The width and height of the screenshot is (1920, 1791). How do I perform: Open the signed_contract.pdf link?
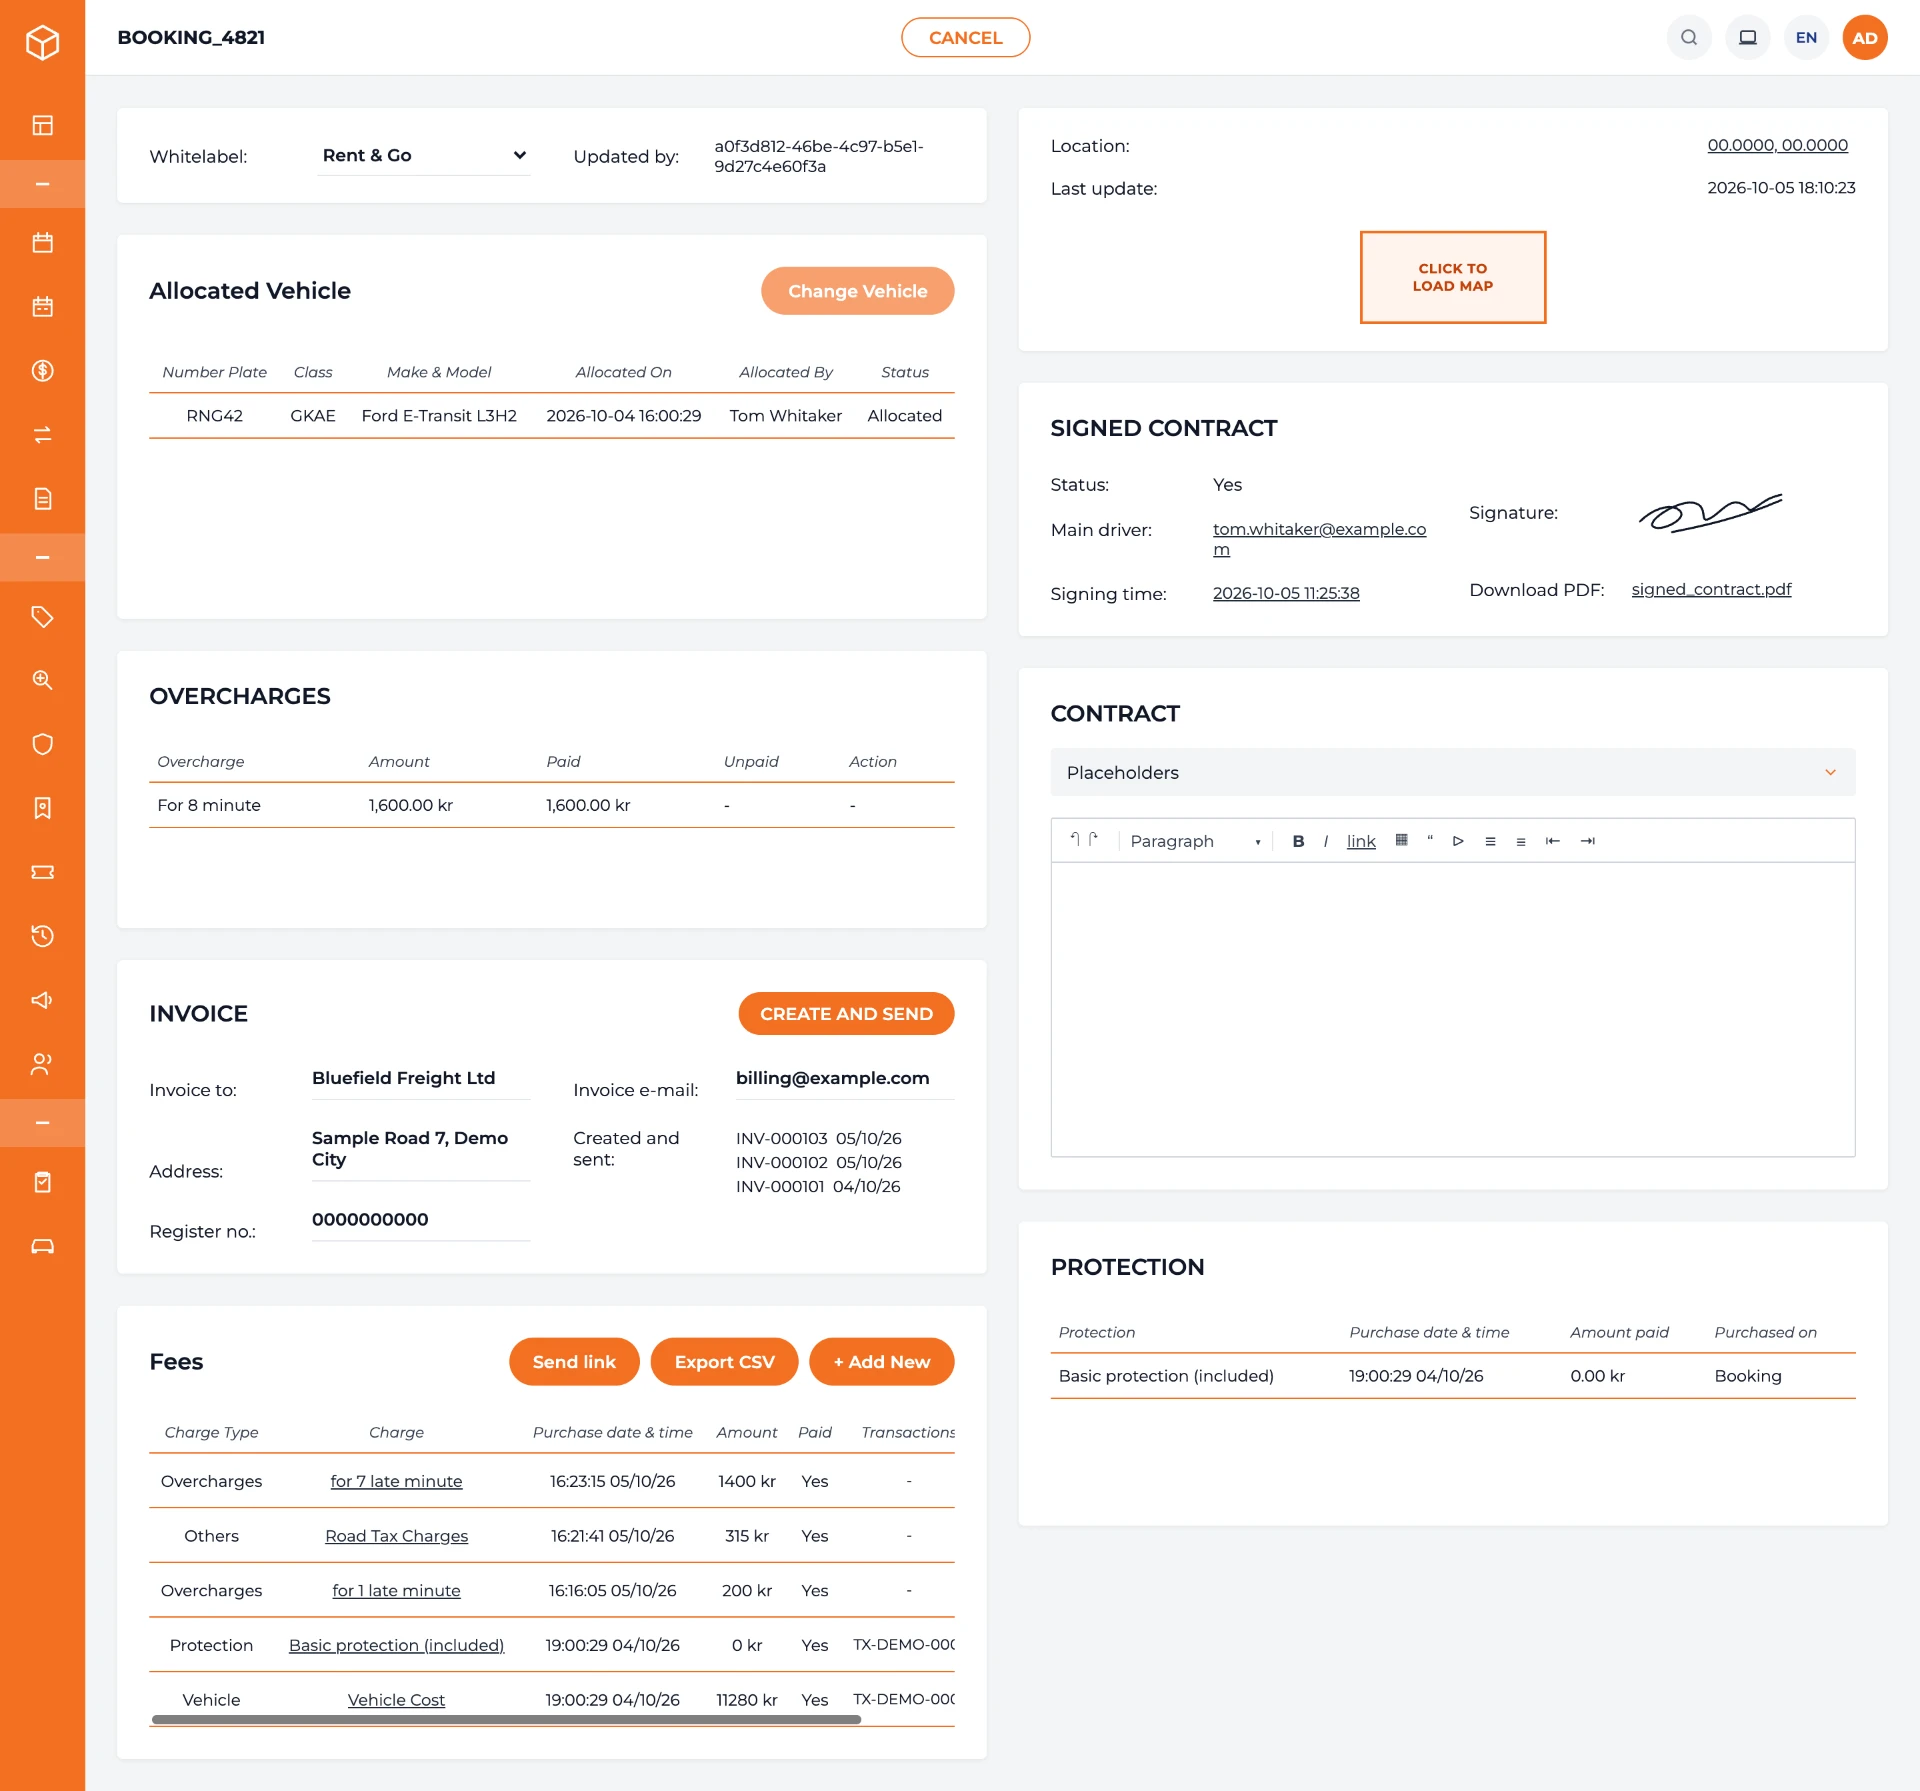(x=1711, y=589)
